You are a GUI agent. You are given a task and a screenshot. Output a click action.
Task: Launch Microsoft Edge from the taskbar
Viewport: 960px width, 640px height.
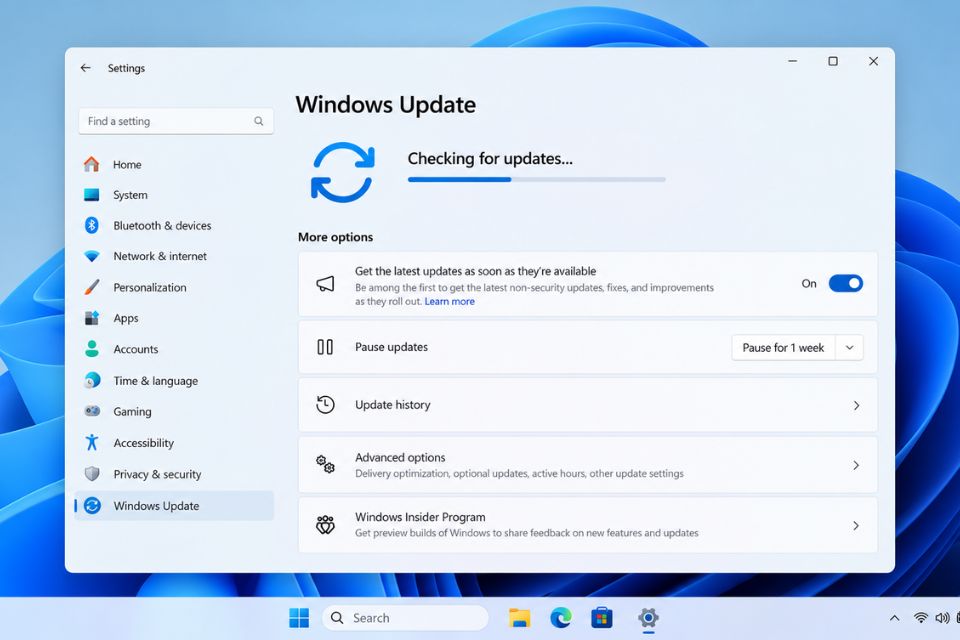coord(561,618)
